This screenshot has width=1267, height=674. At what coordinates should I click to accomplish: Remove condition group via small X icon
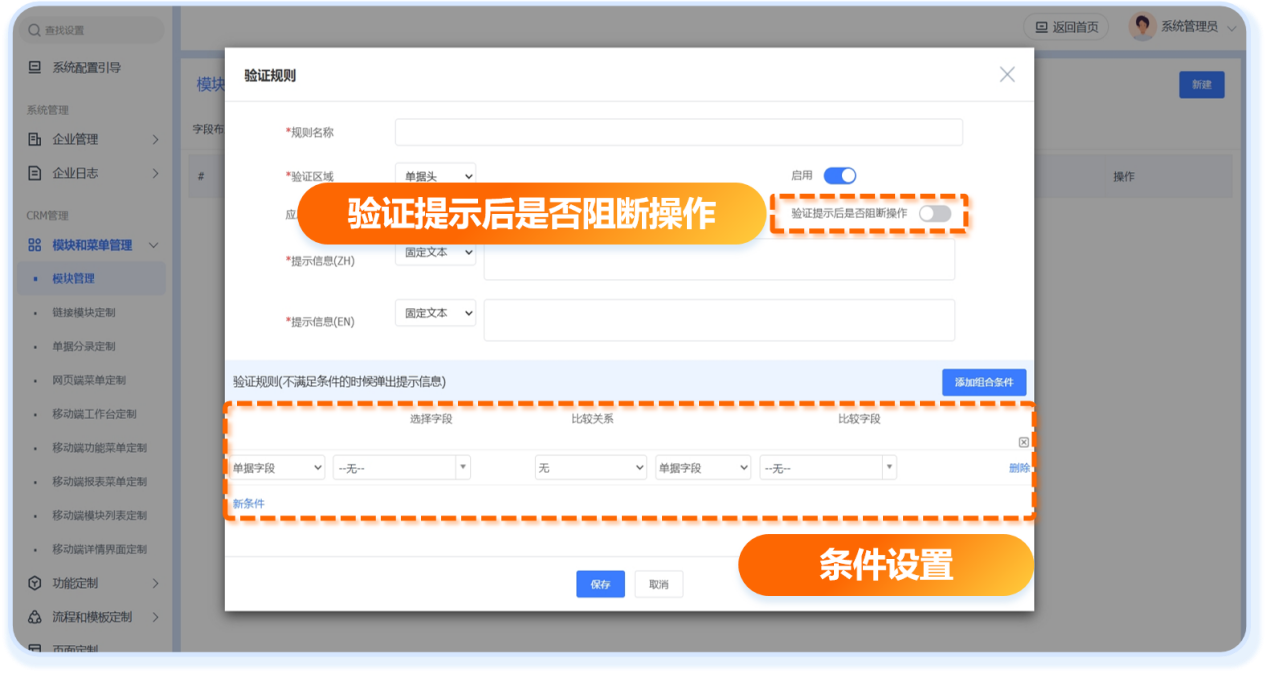click(1023, 442)
